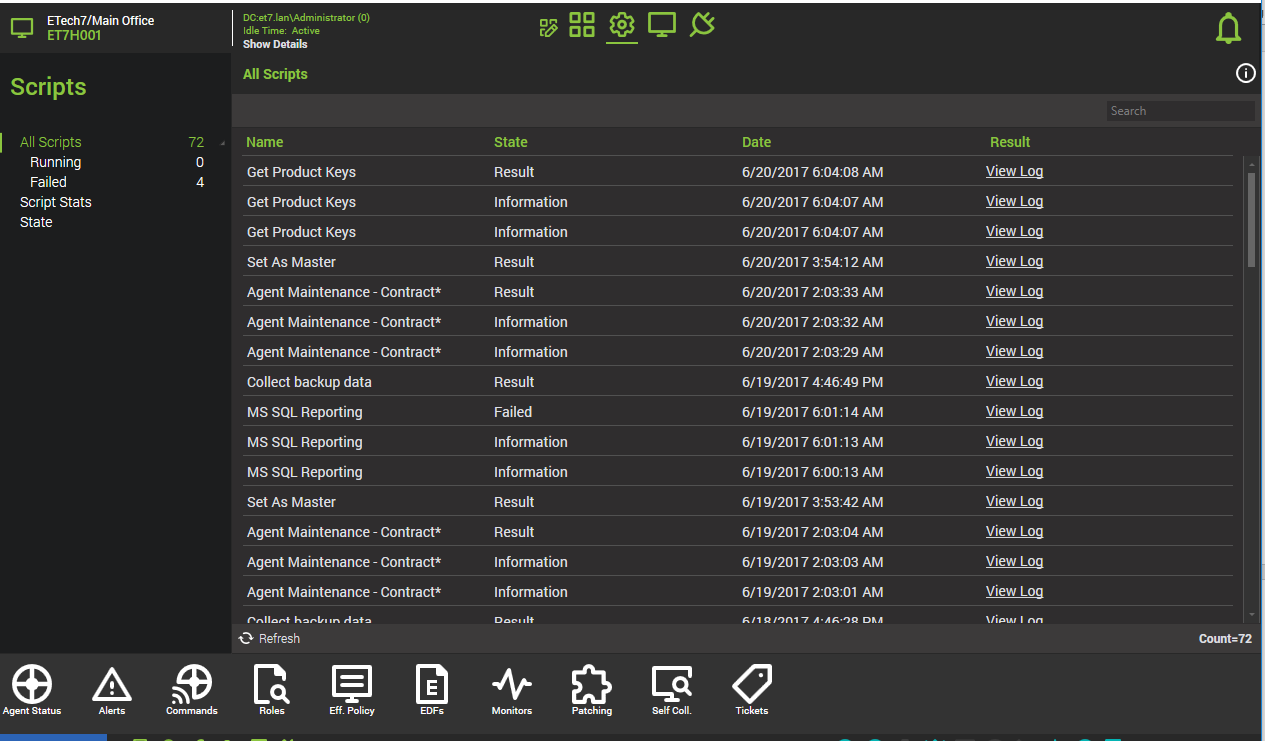The width and height of the screenshot is (1265, 741).
Task: Click the plug connection icon
Action: [x=702, y=25]
